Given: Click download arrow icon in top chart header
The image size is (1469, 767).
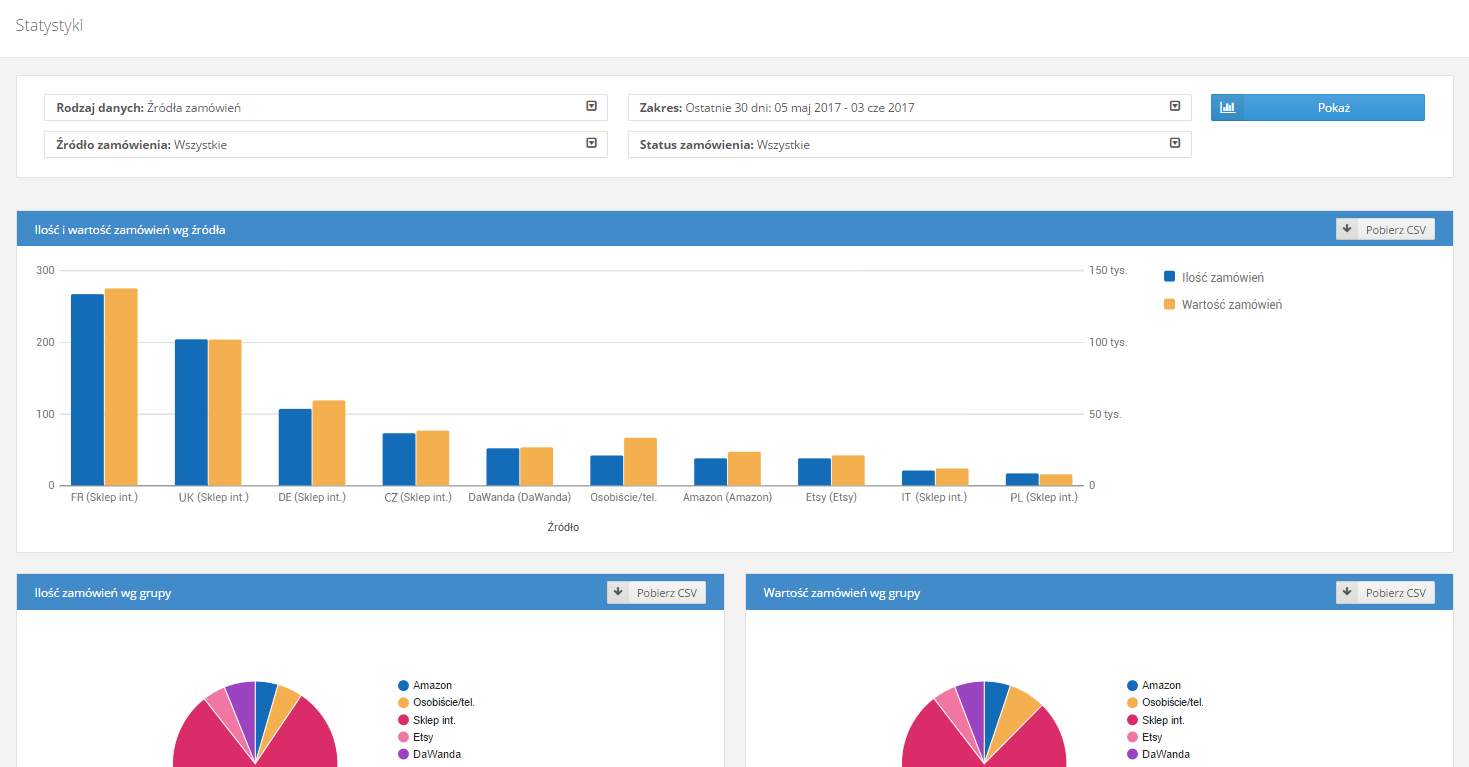Looking at the screenshot, I should pyautogui.click(x=1347, y=229).
